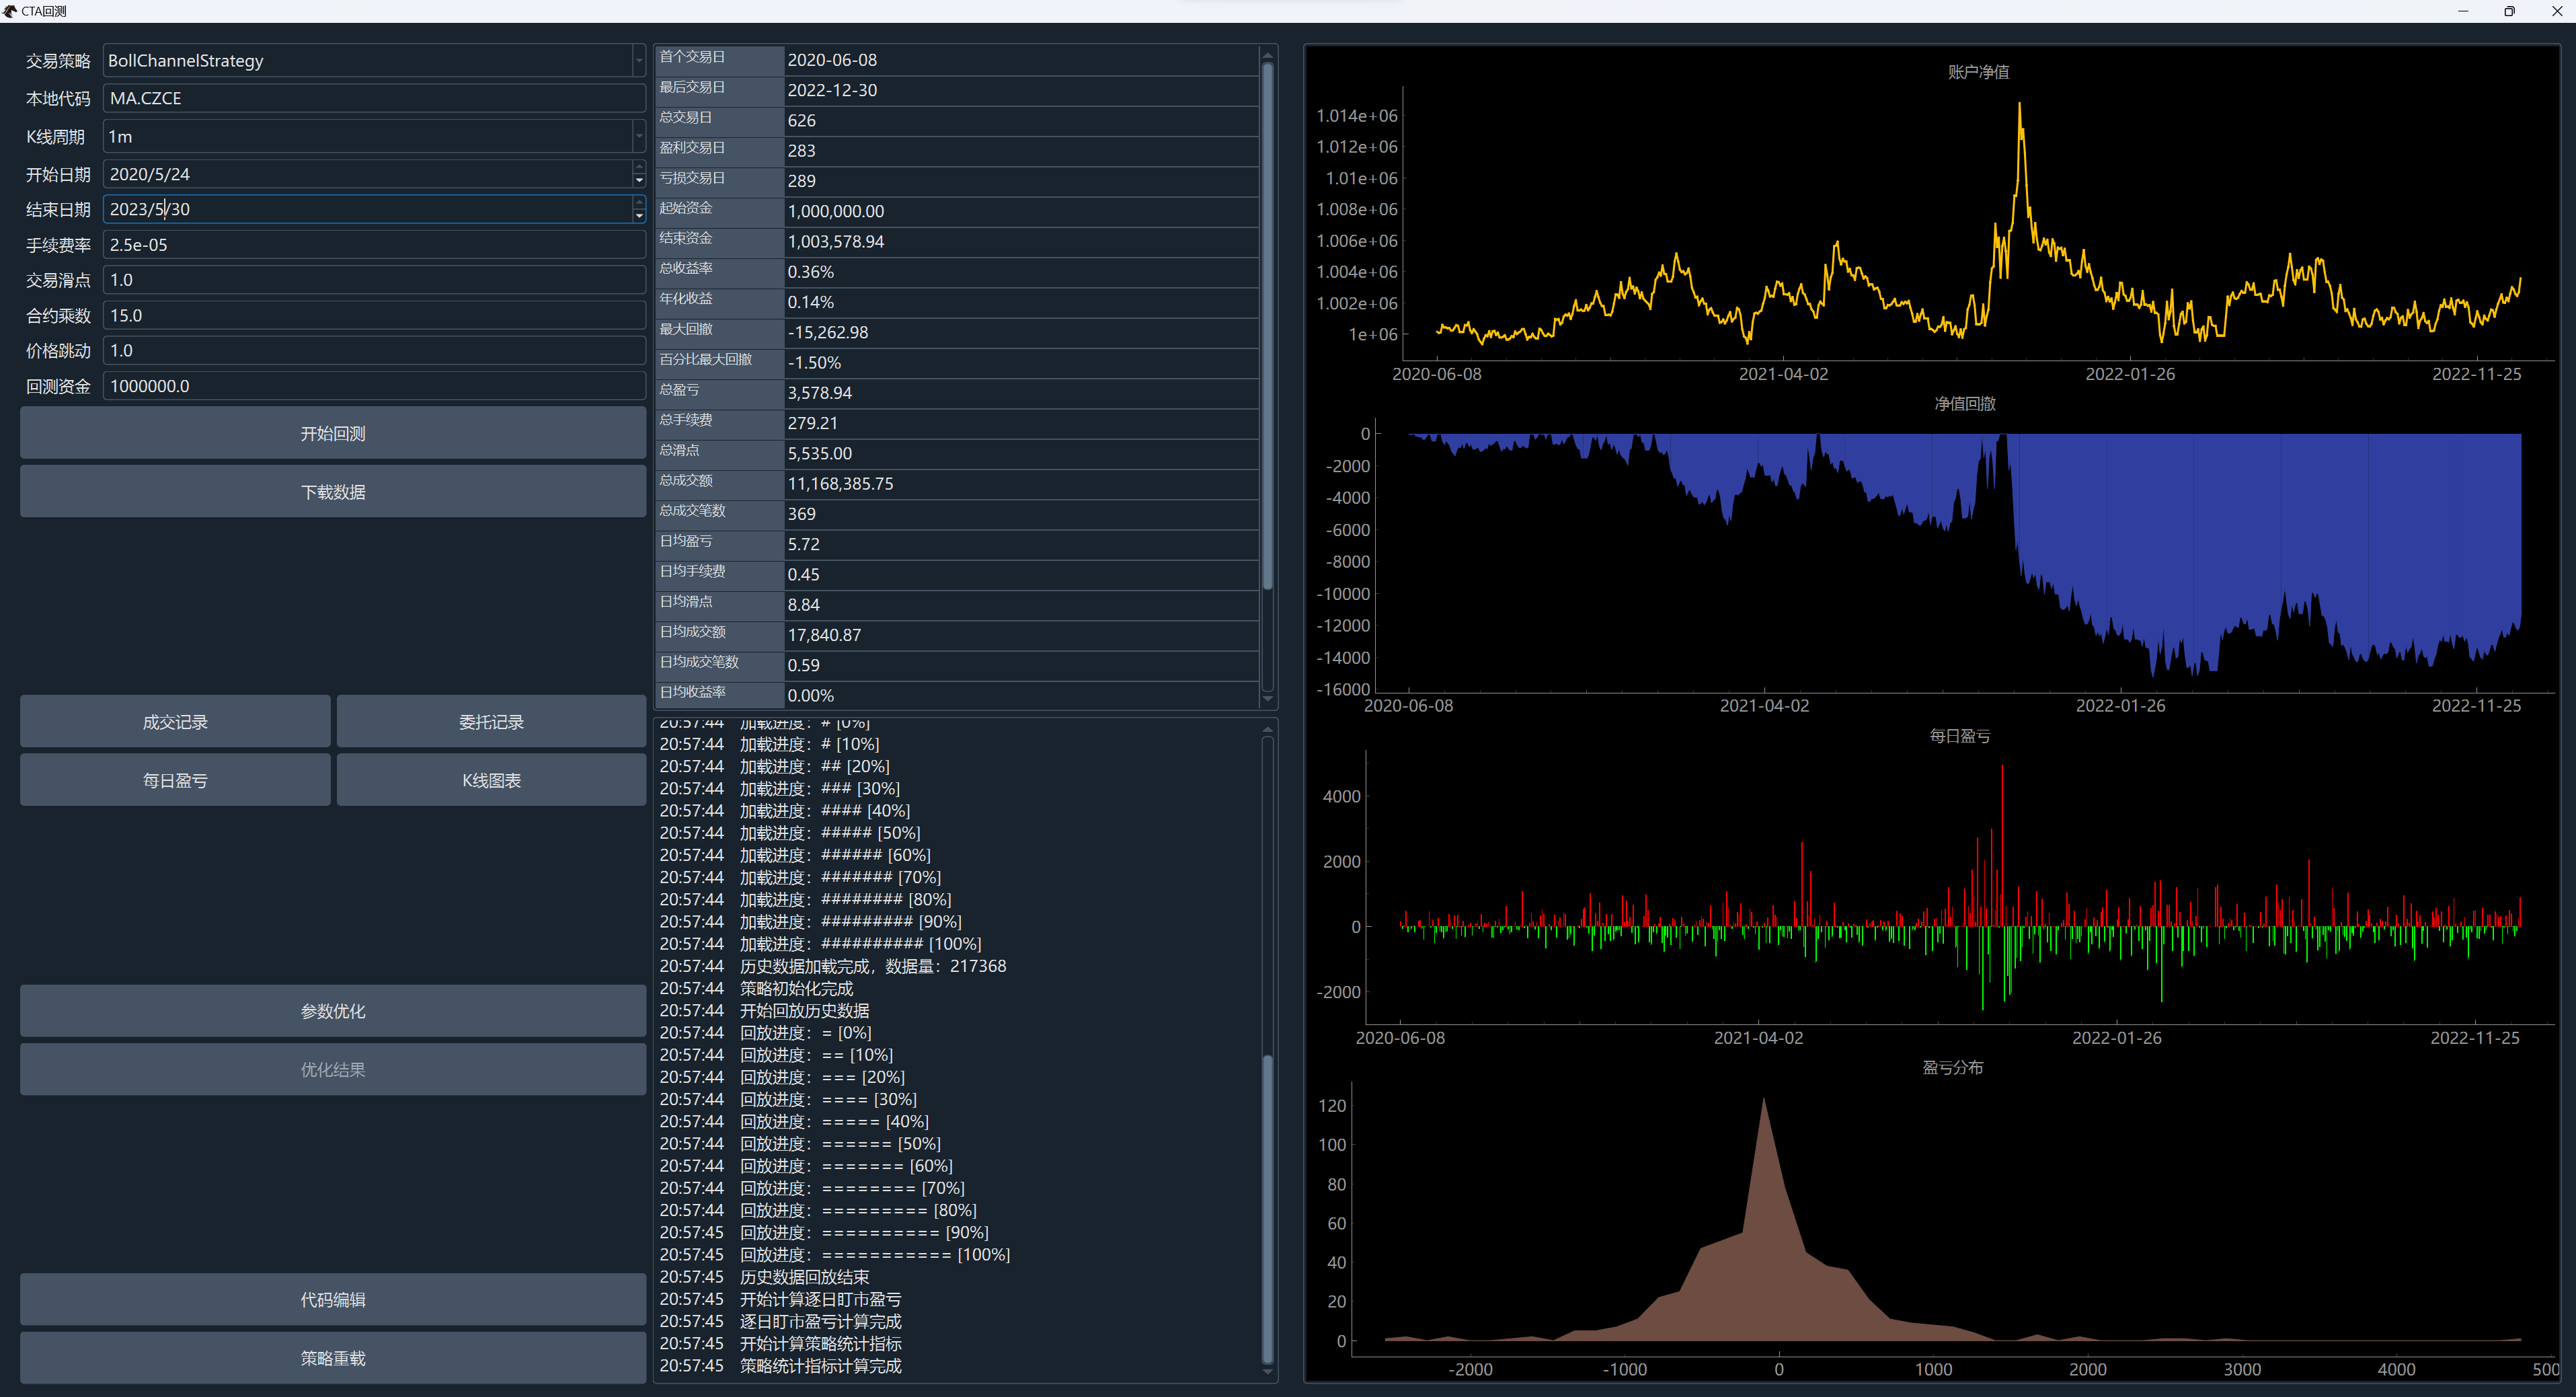
Task: Select the 总盈亏 value 3,578.94
Action: (x=819, y=393)
